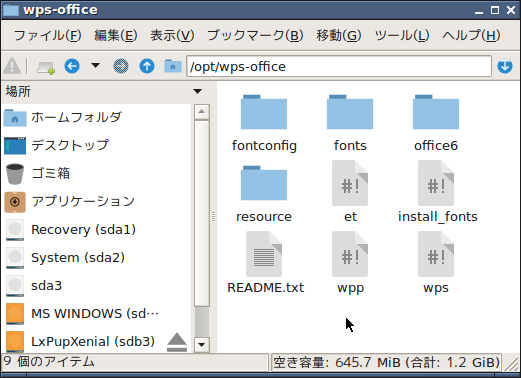
Task: Click the path bar showing /opt/wps-office
Action: [339, 66]
